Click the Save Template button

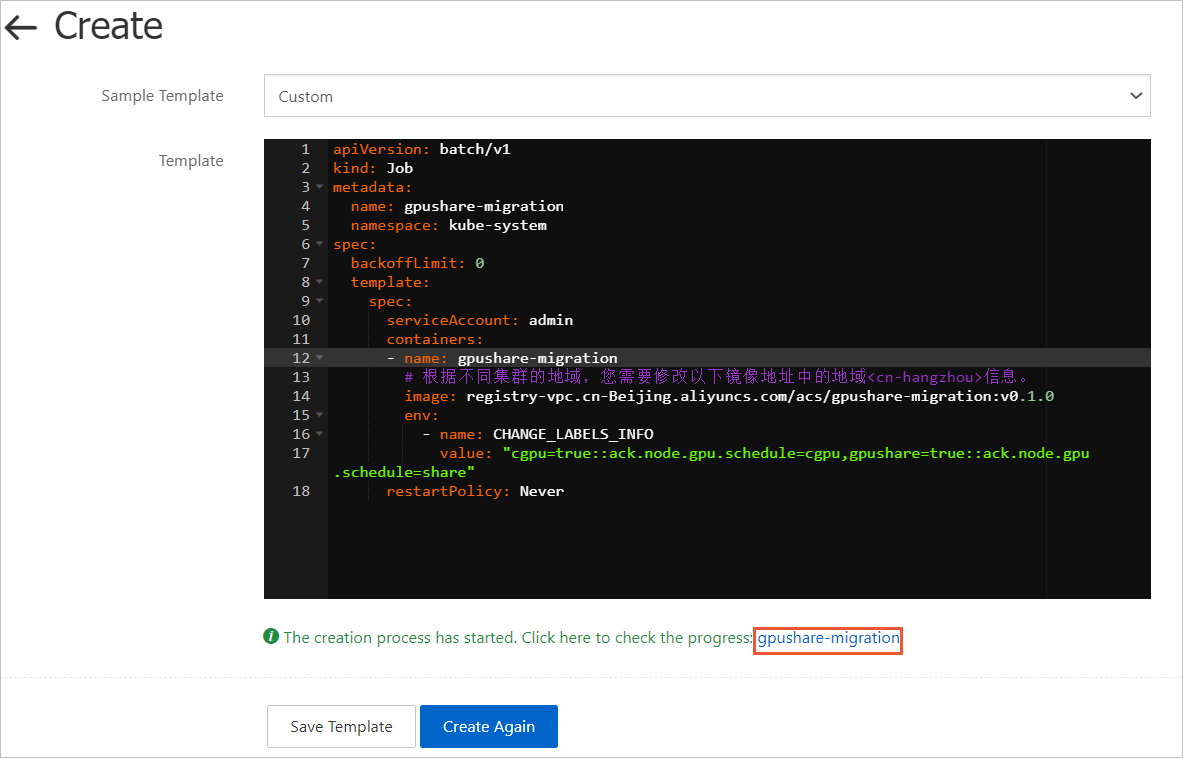click(341, 726)
